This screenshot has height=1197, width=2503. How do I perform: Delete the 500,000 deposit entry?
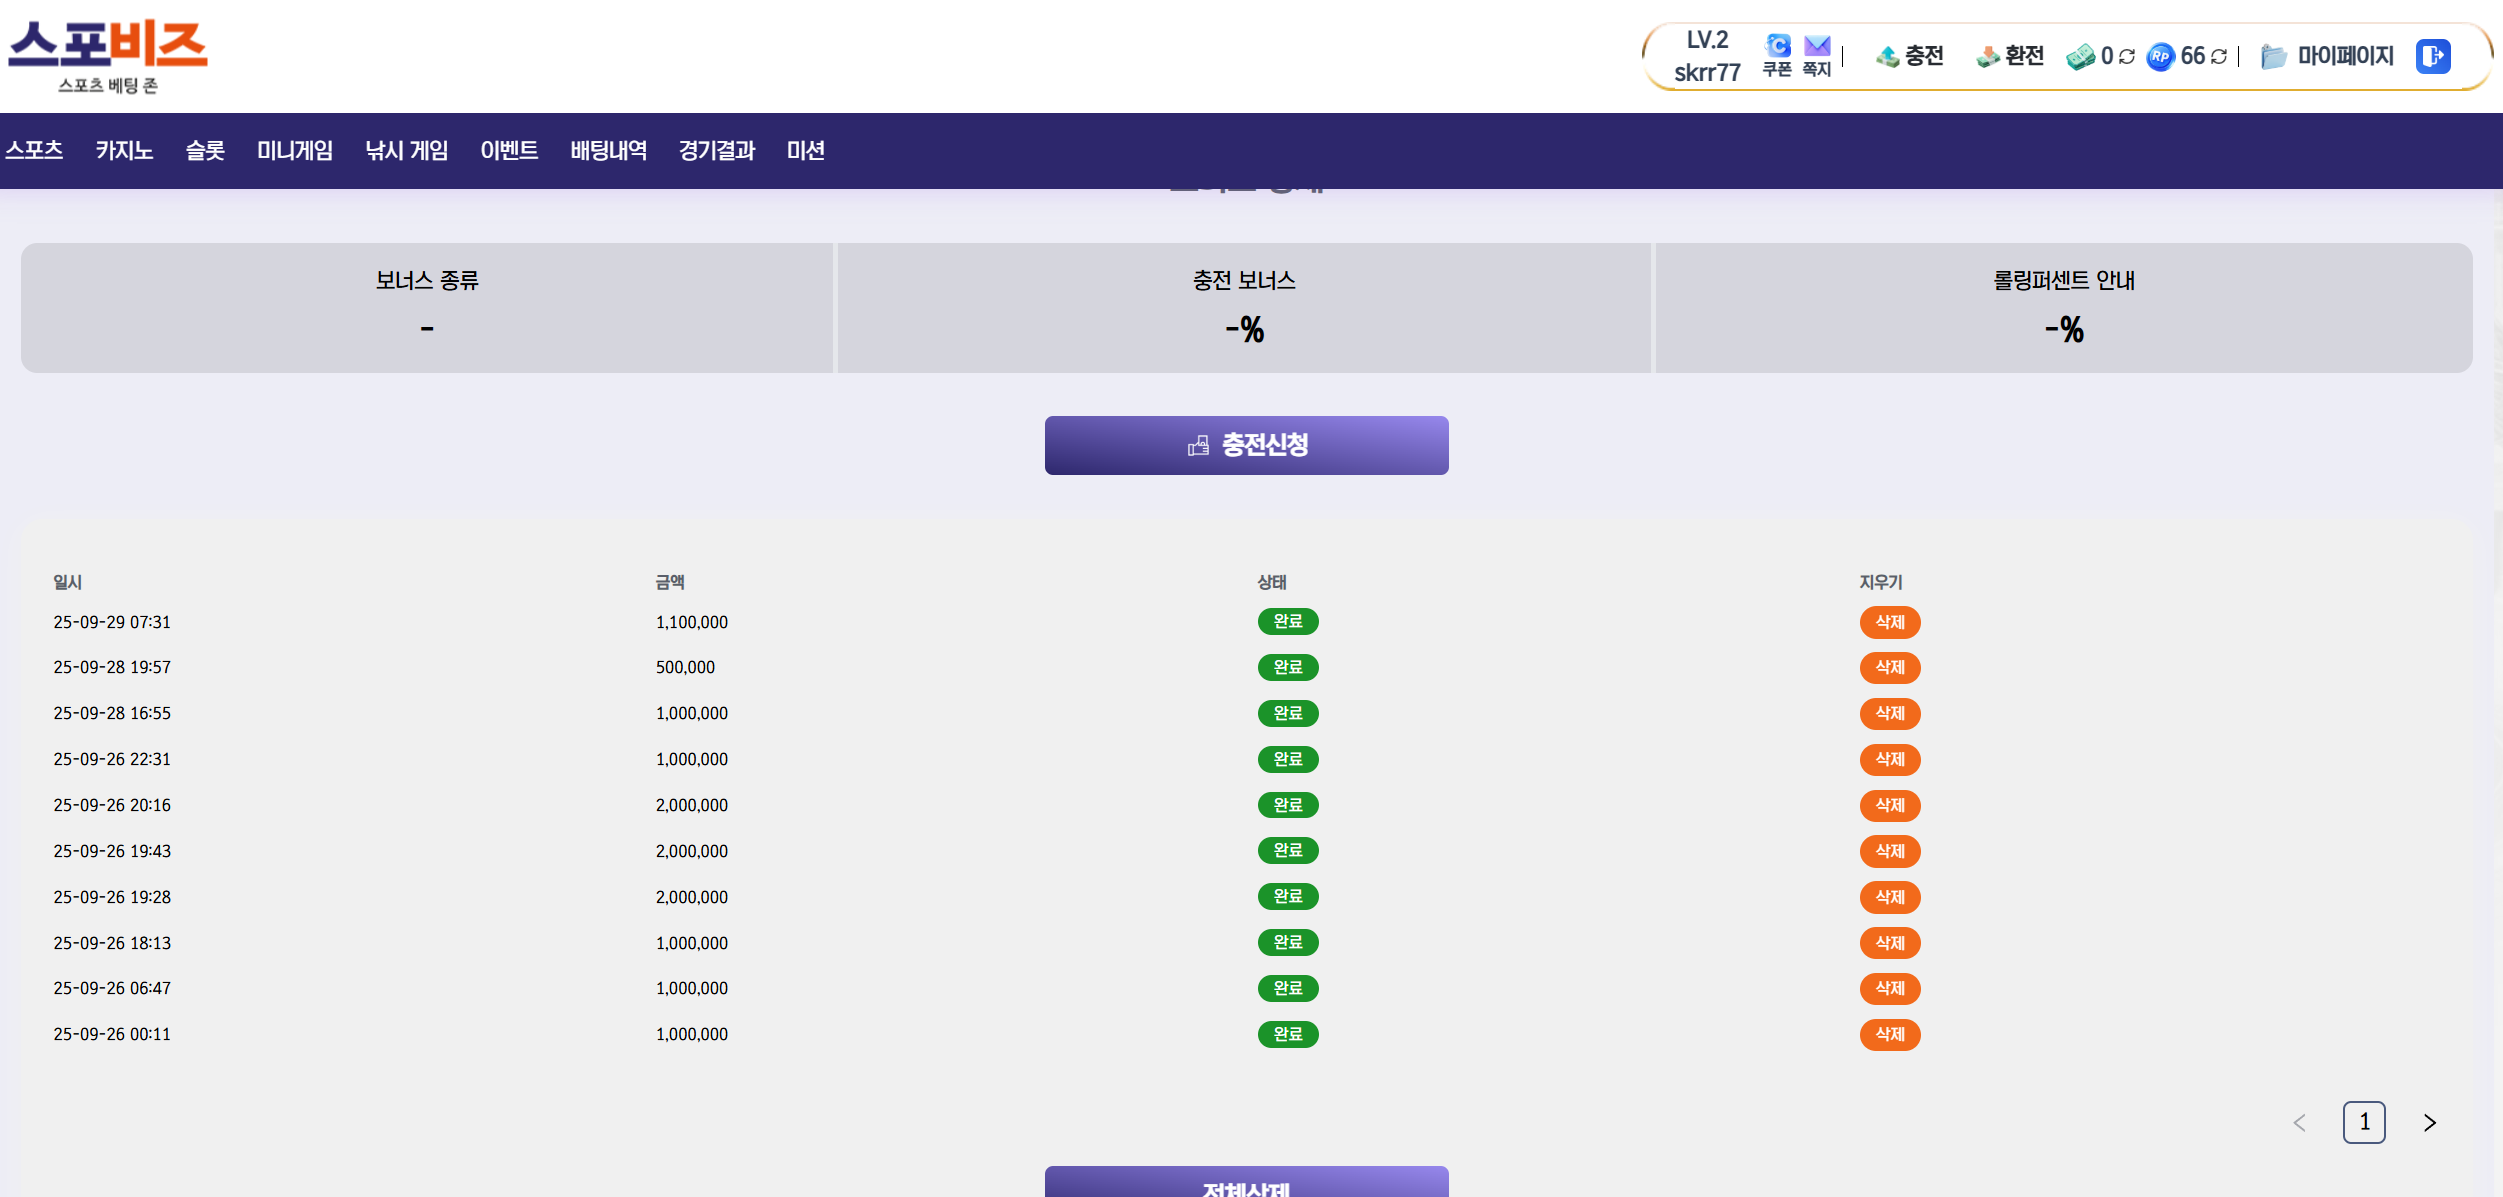click(1889, 667)
